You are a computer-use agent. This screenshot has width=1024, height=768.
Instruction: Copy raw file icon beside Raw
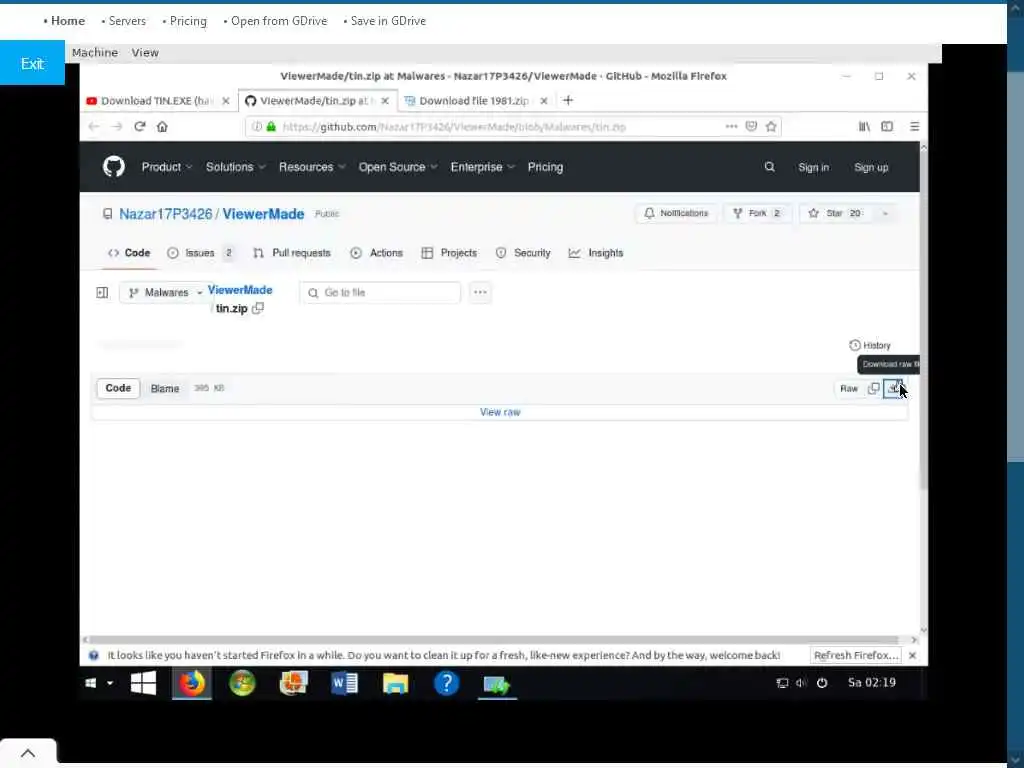[x=873, y=389]
